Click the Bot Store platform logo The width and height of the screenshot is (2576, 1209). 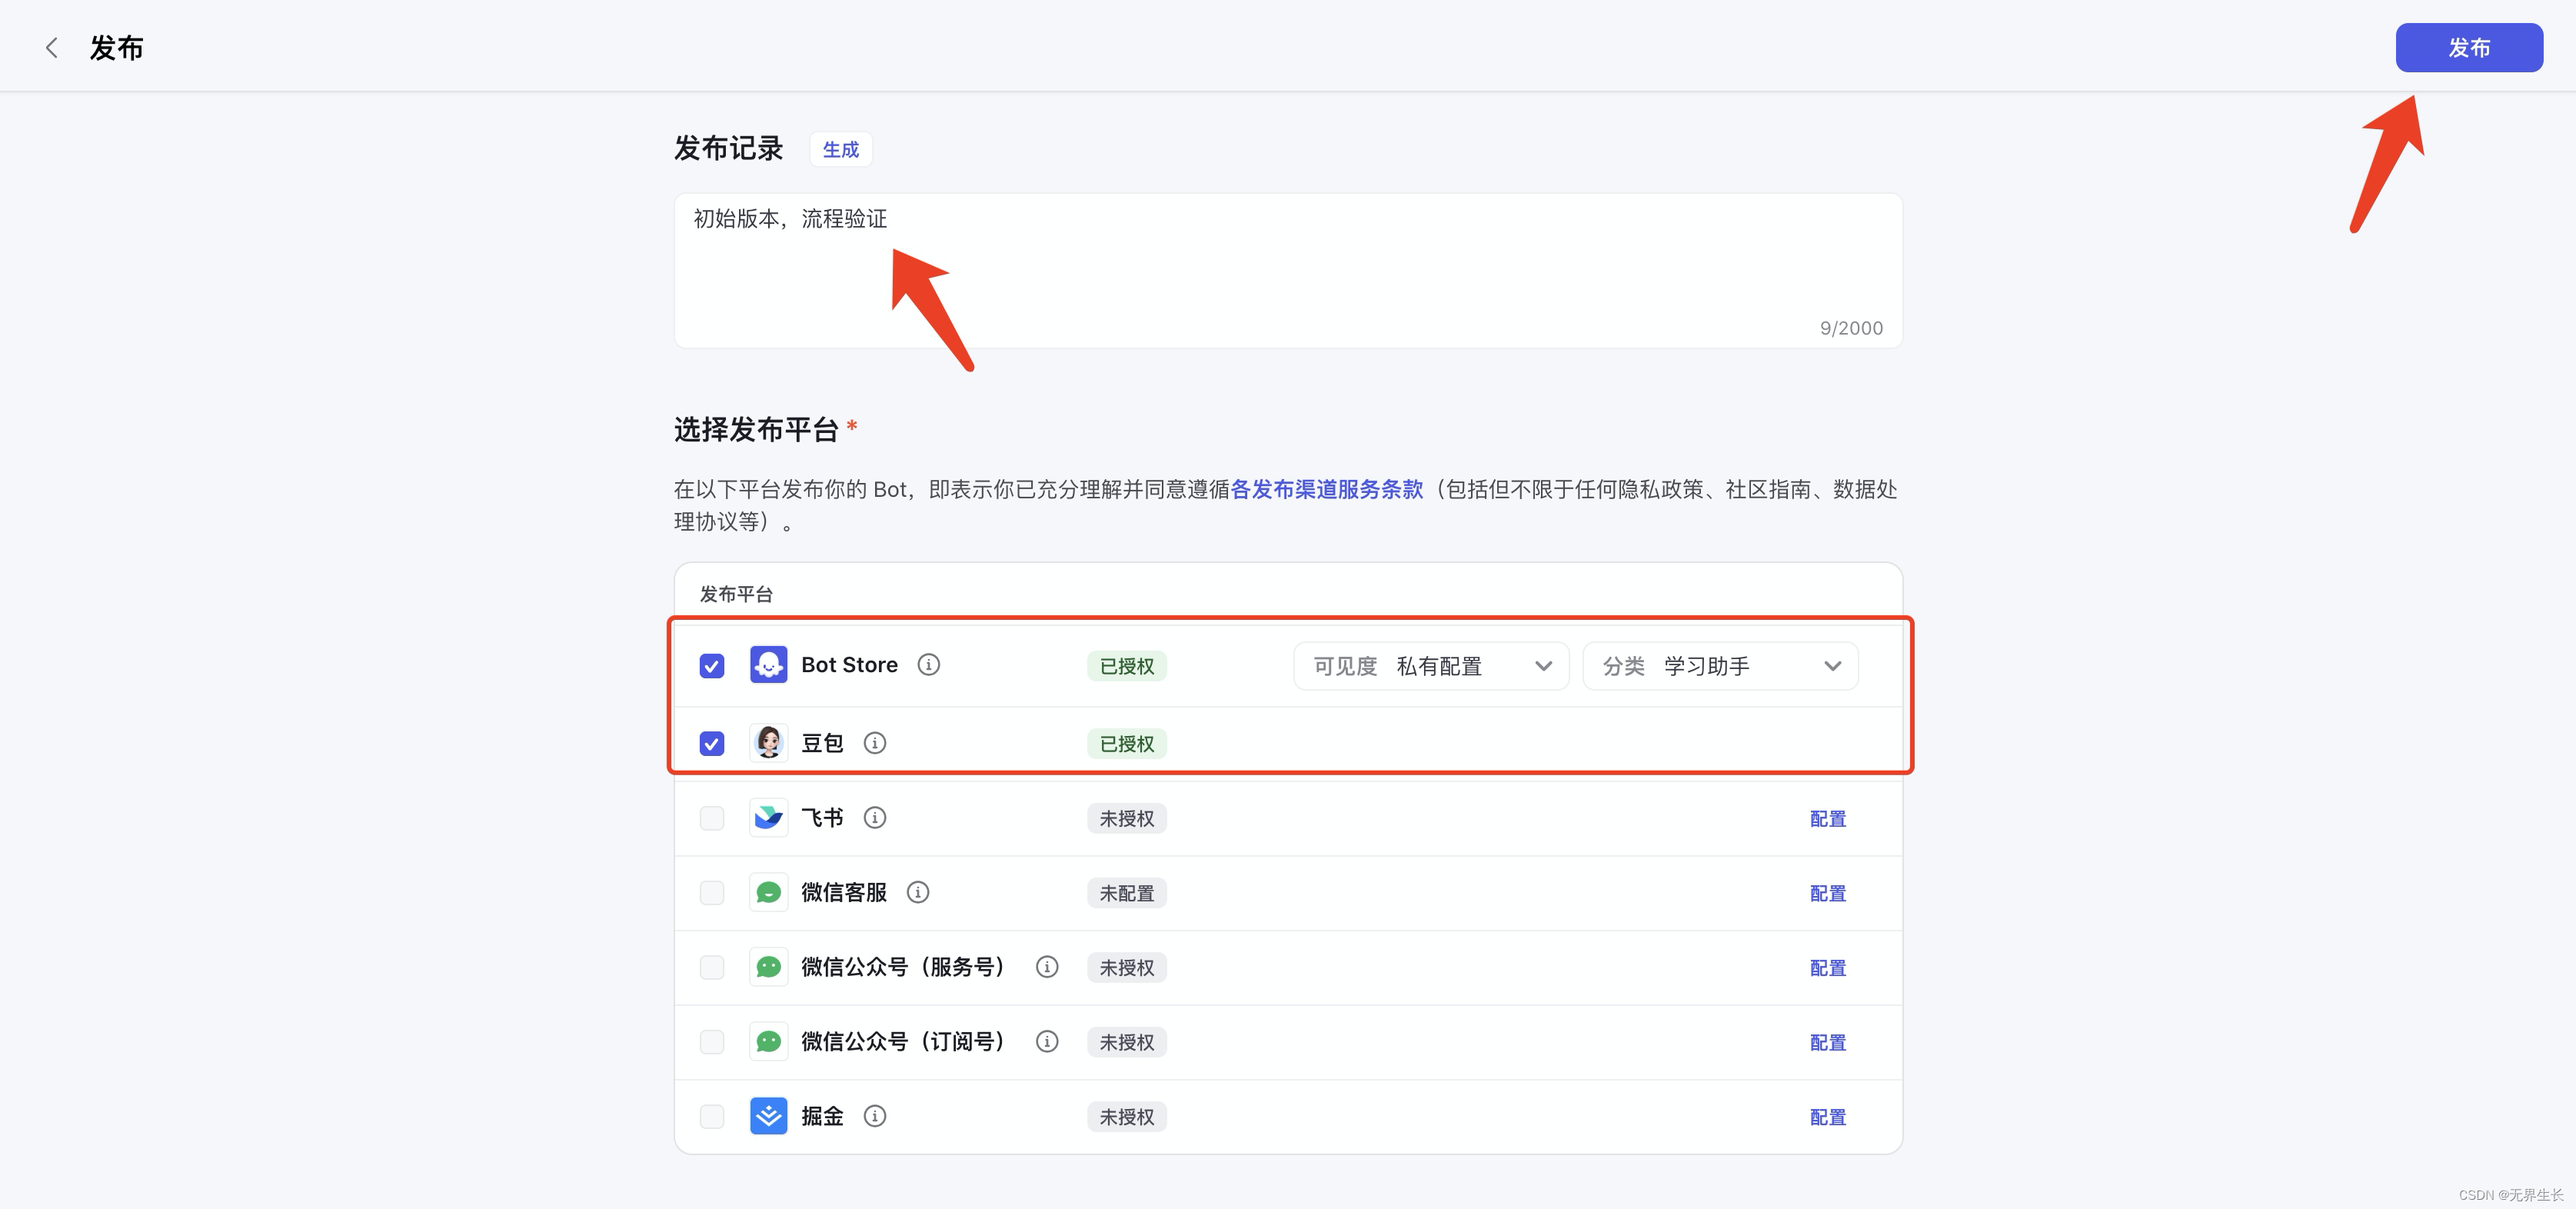[768, 665]
